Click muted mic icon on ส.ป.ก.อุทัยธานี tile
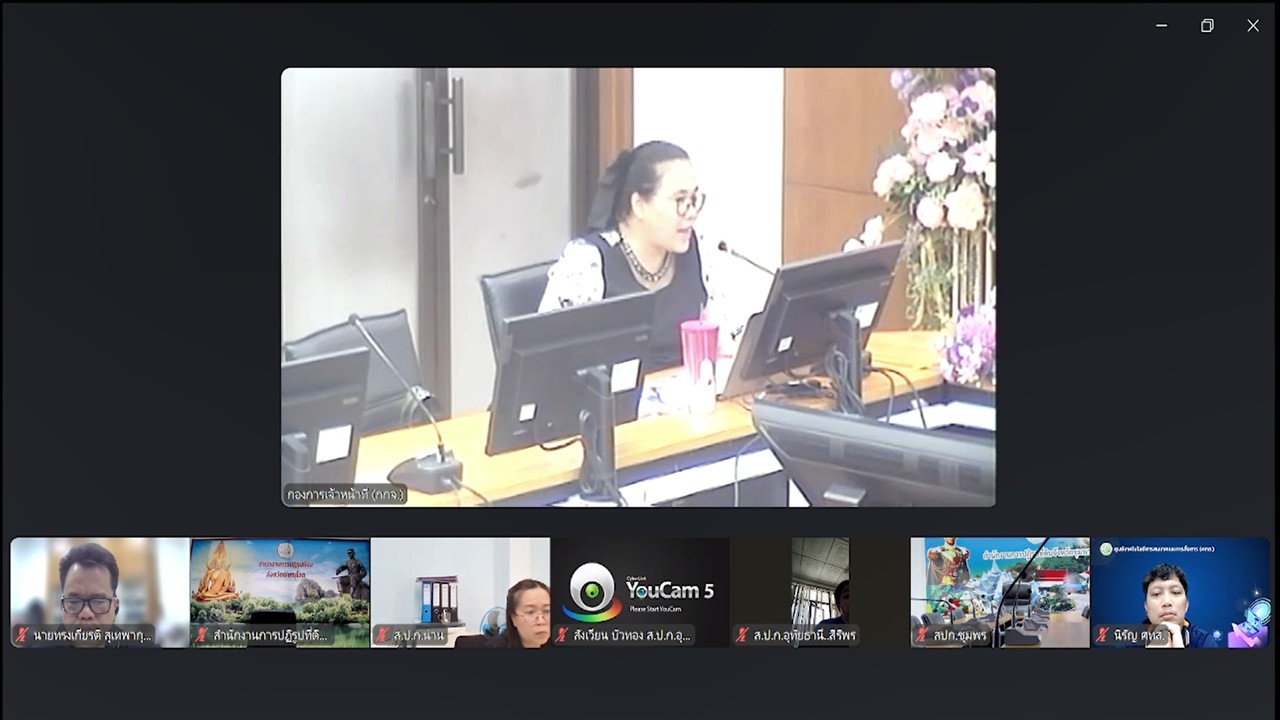 (x=742, y=635)
